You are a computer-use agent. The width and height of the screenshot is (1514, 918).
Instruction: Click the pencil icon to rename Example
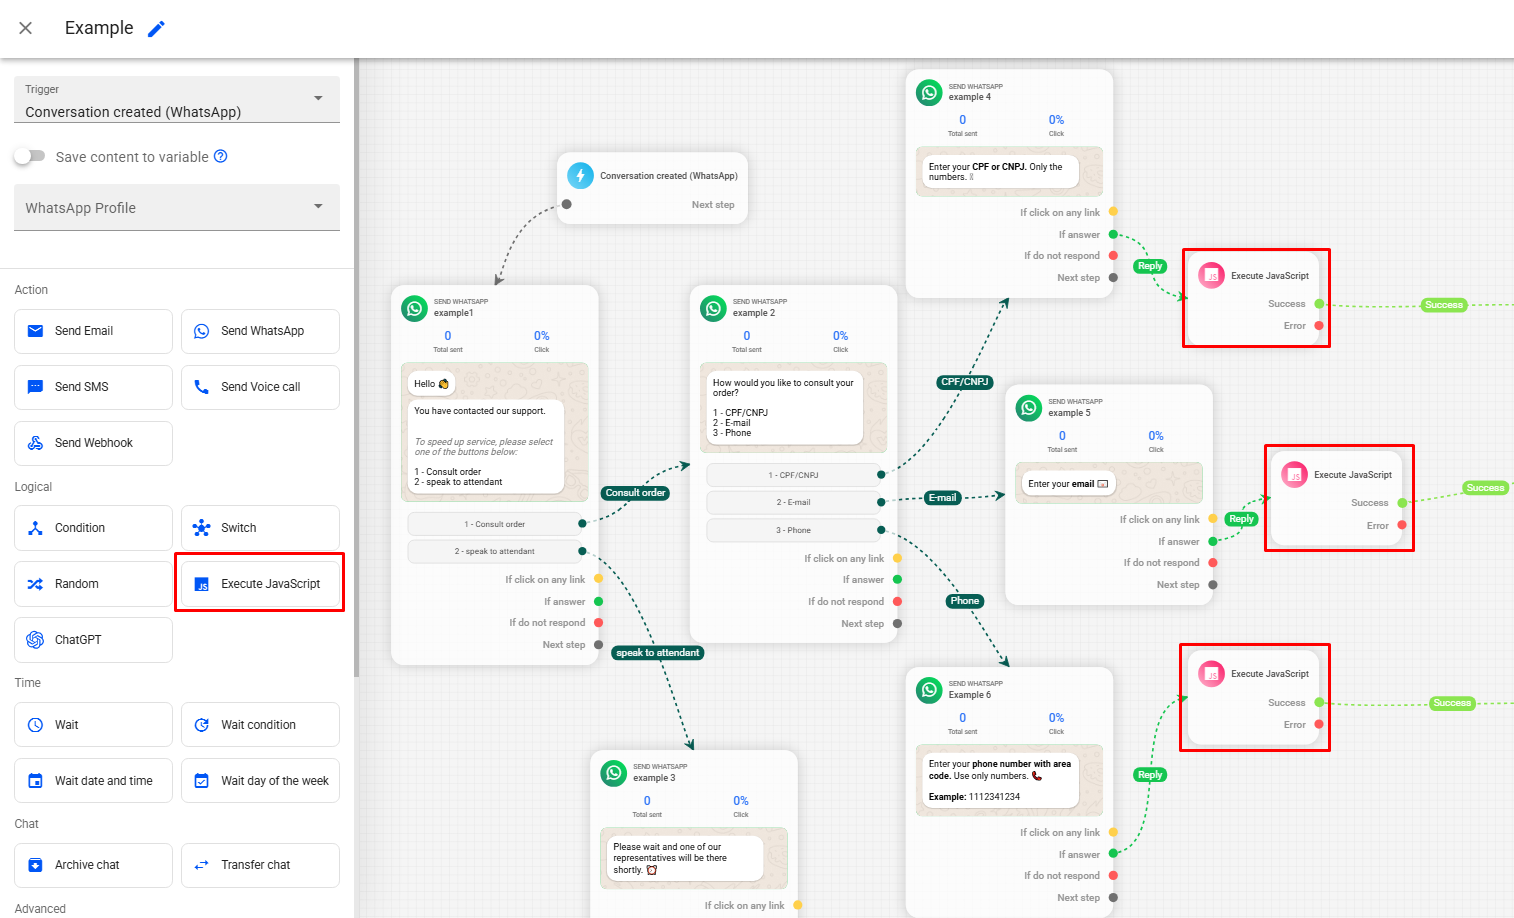click(x=156, y=29)
